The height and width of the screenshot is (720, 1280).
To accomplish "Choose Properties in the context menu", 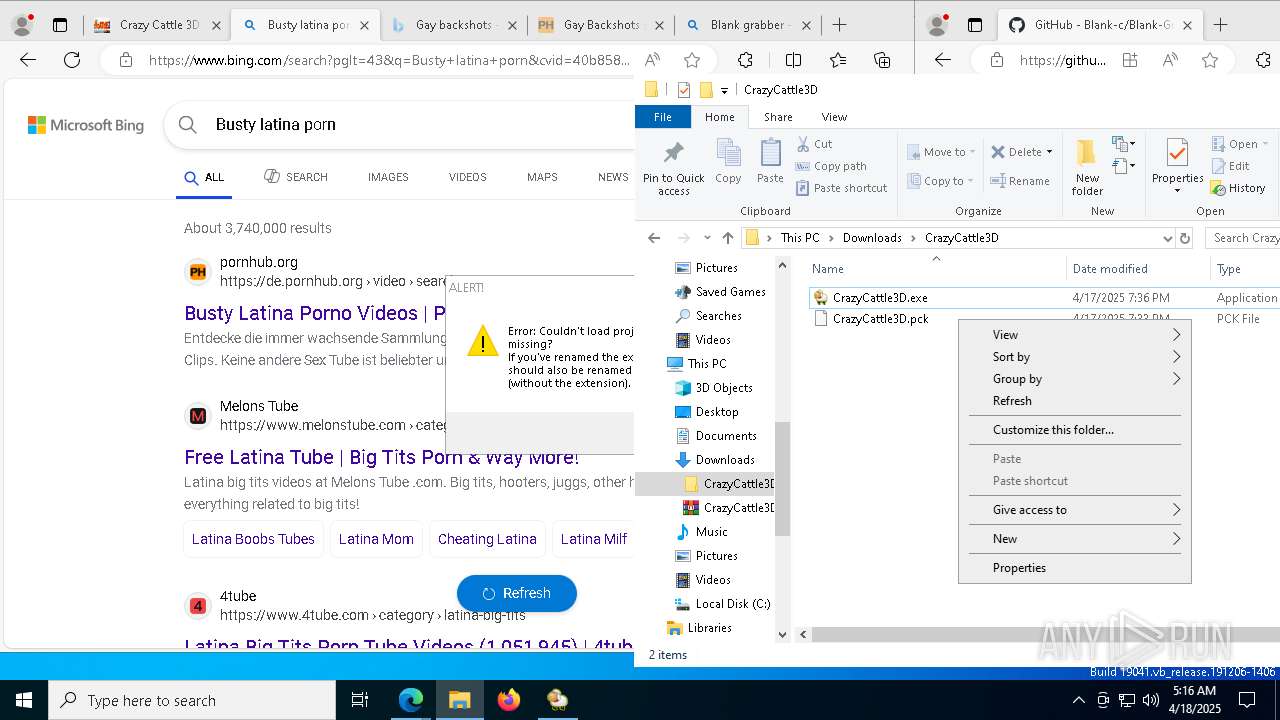I will tap(1075, 568).
